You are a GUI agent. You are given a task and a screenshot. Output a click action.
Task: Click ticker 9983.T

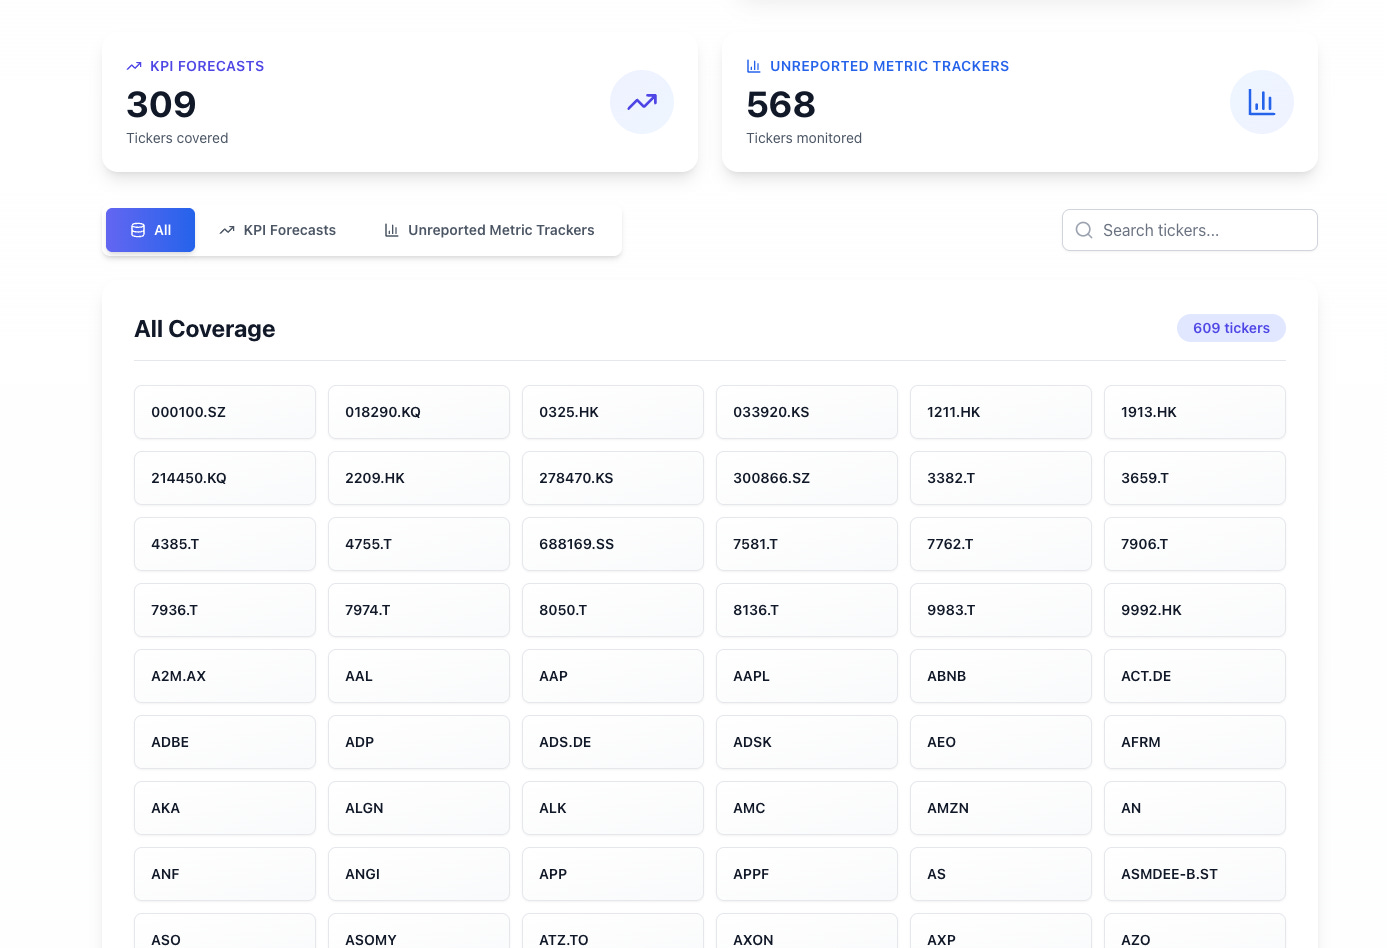tap(1001, 610)
